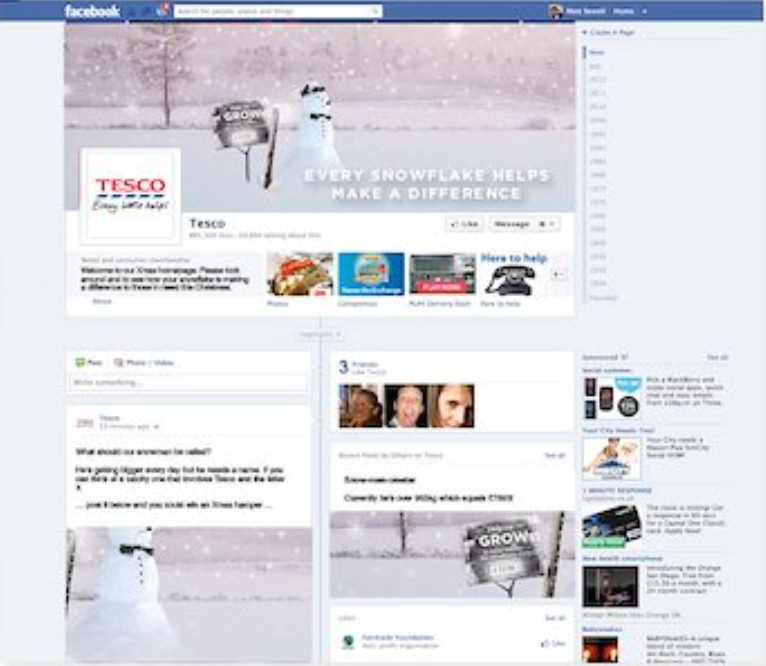Click See all for Recent Posts by Others
Viewport: 766px width, 666px height.
click(x=554, y=455)
